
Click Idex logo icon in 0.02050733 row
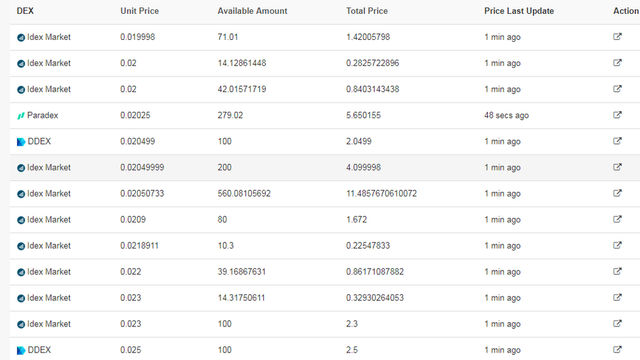pyautogui.click(x=21, y=194)
